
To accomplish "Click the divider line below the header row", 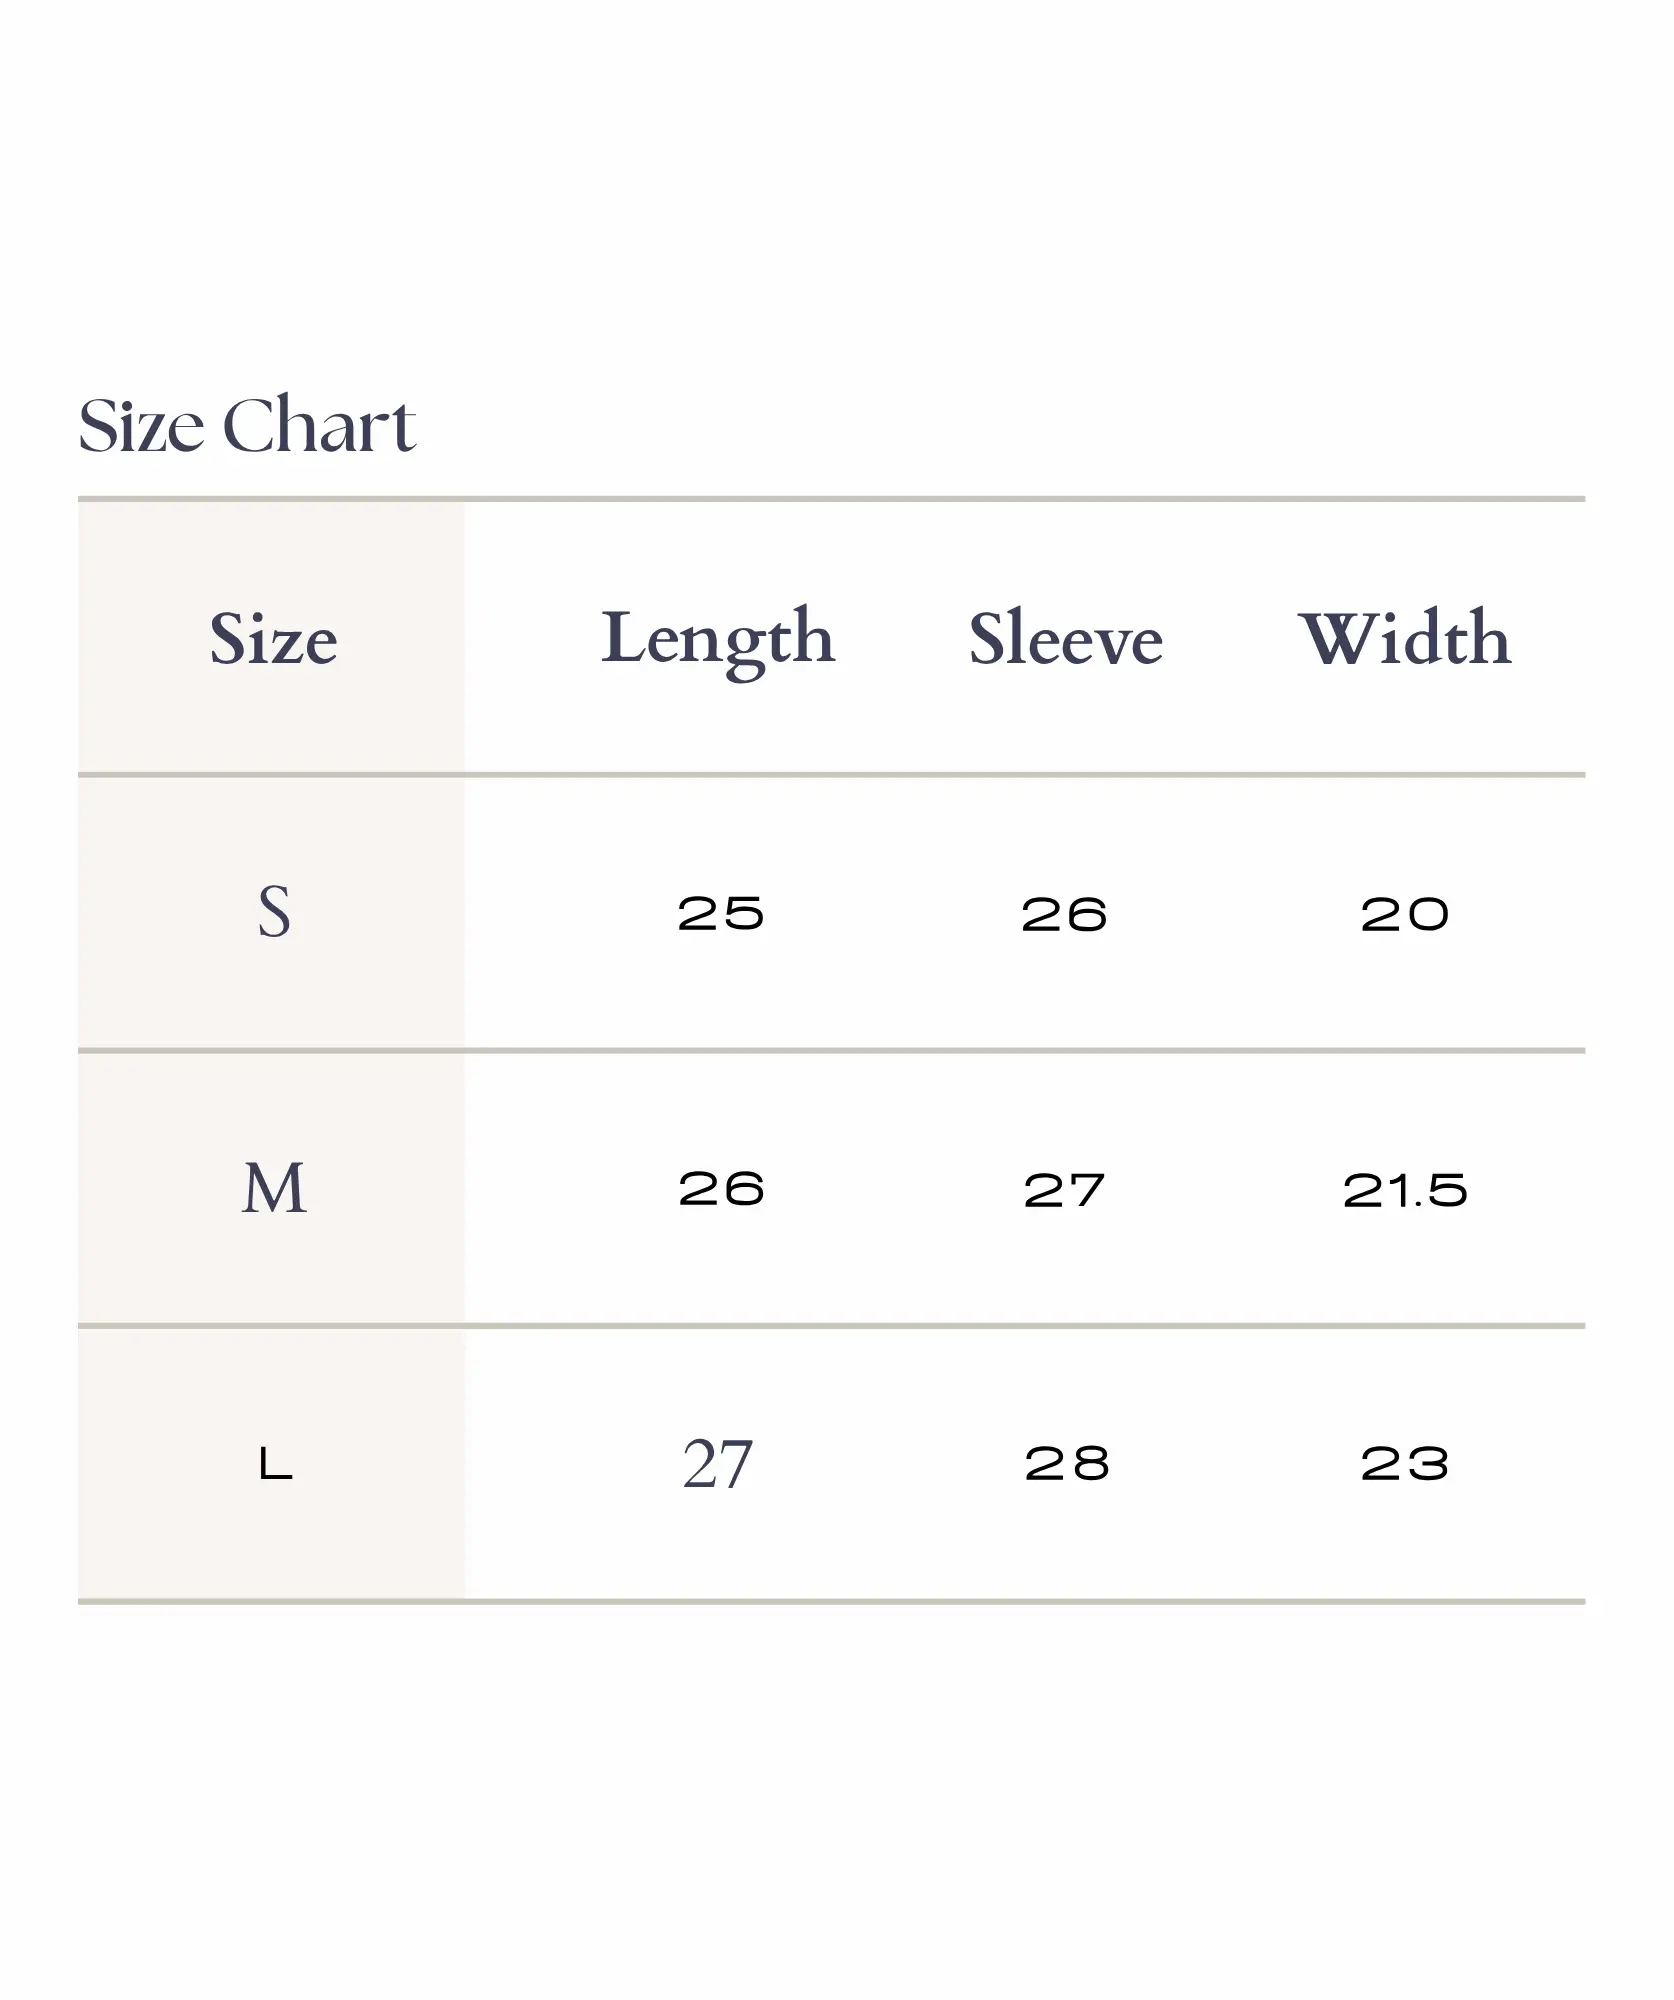I will 831,775.
